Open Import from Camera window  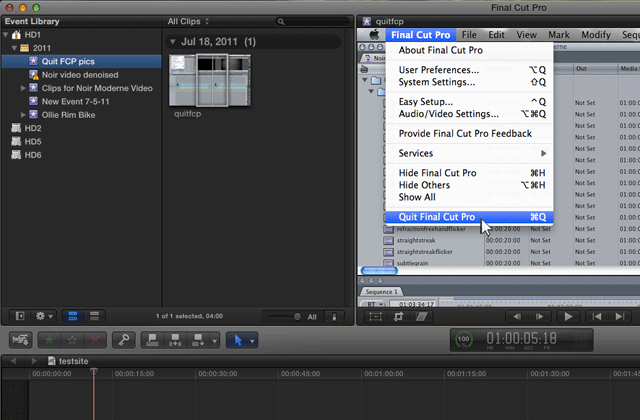tap(20, 340)
